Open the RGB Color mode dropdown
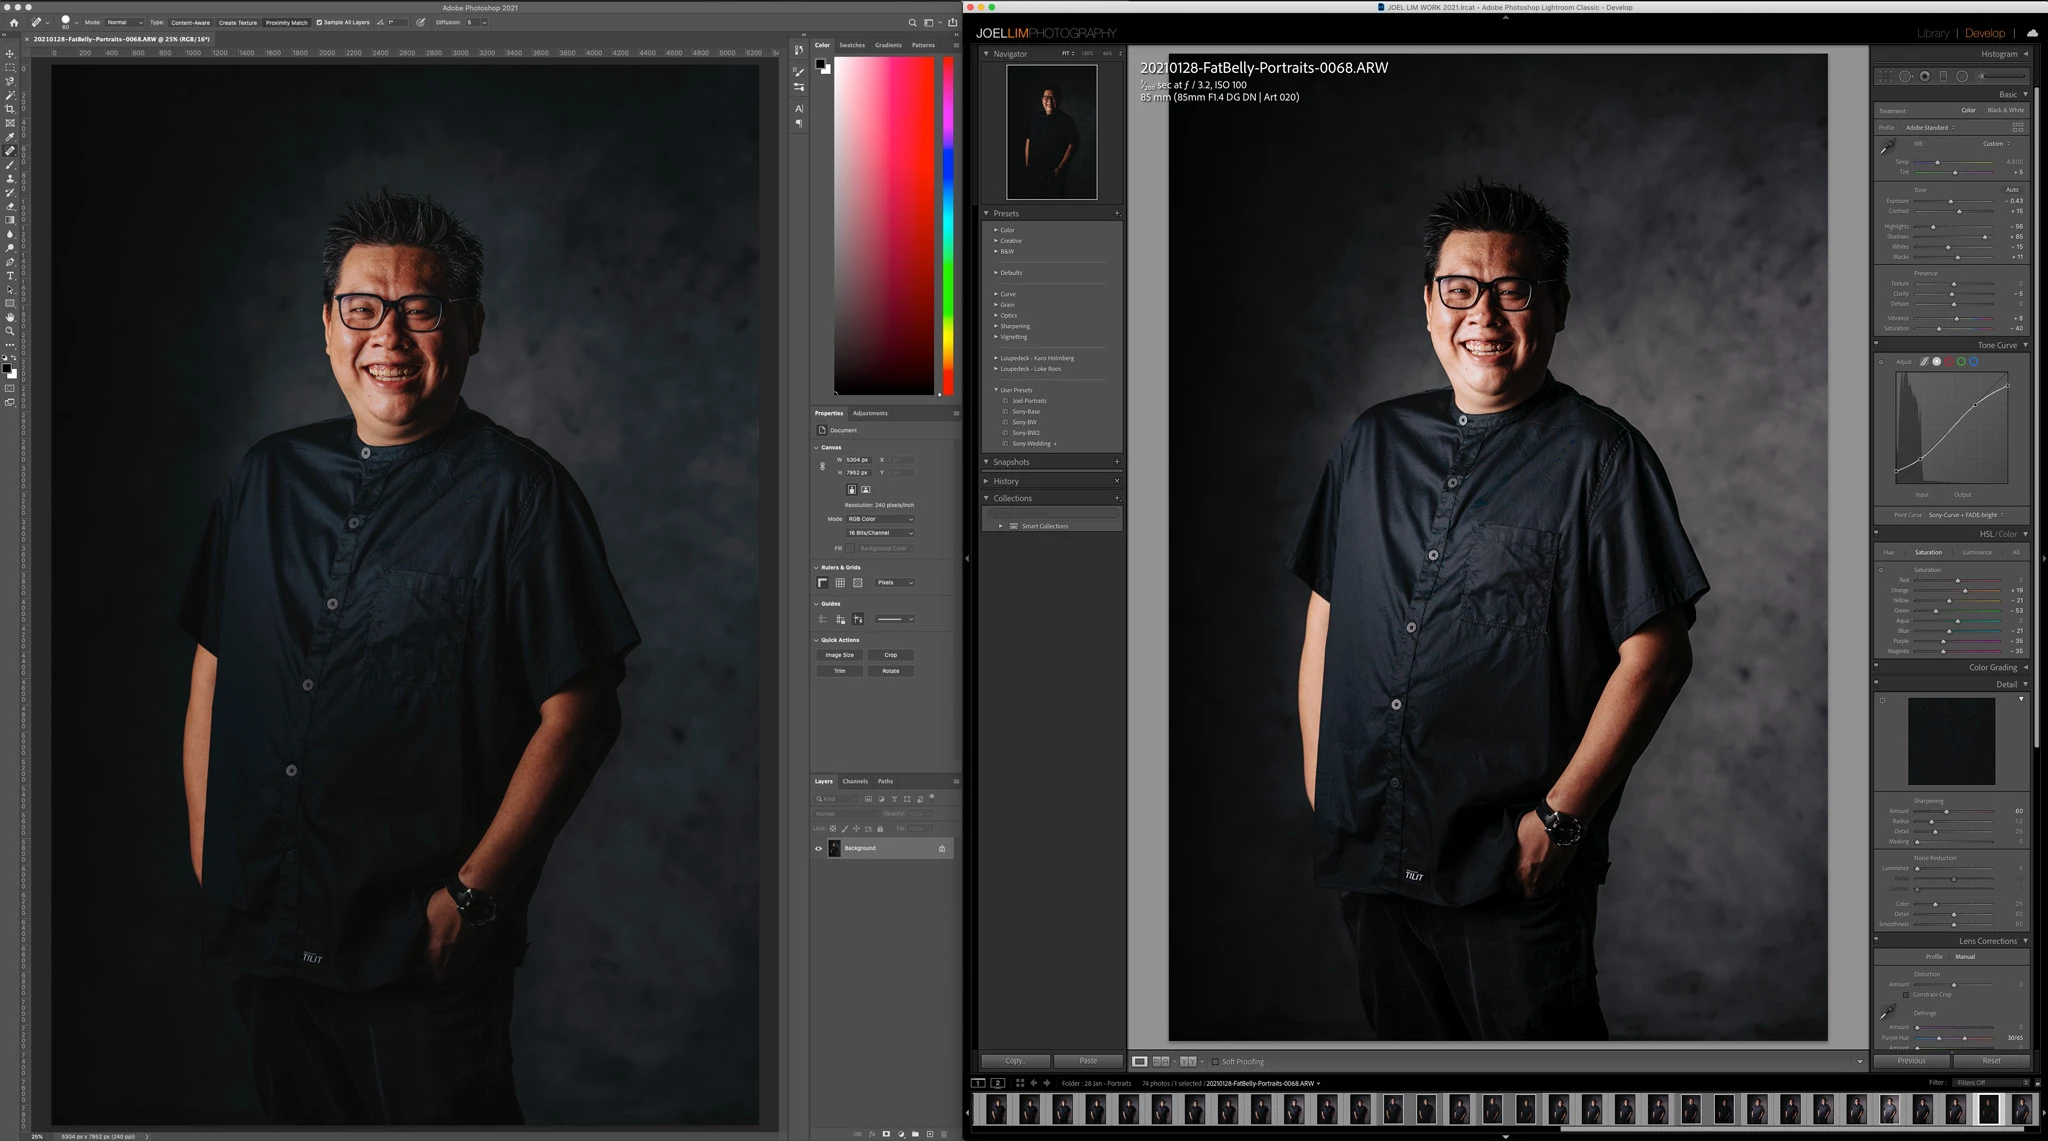2048x1141 pixels. click(x=880, y=519)
